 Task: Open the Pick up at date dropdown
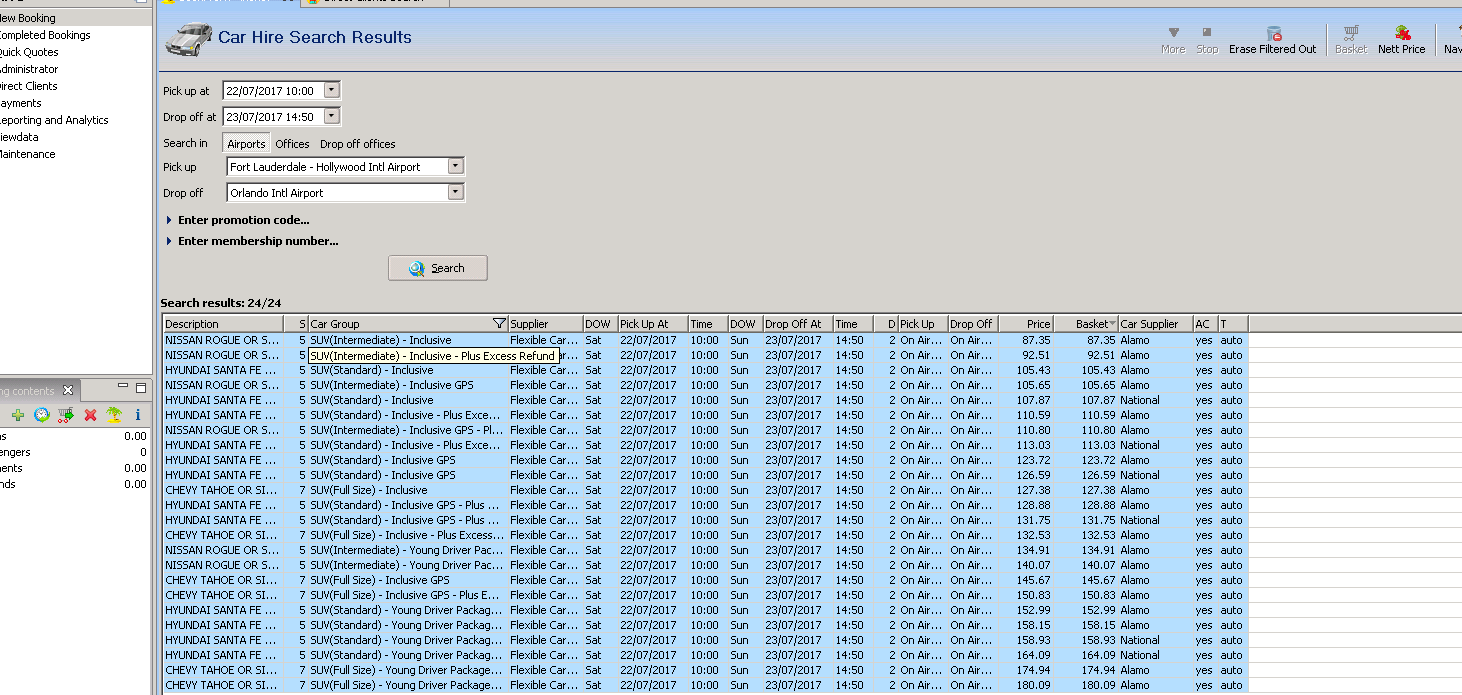click(x=332, y=90)
